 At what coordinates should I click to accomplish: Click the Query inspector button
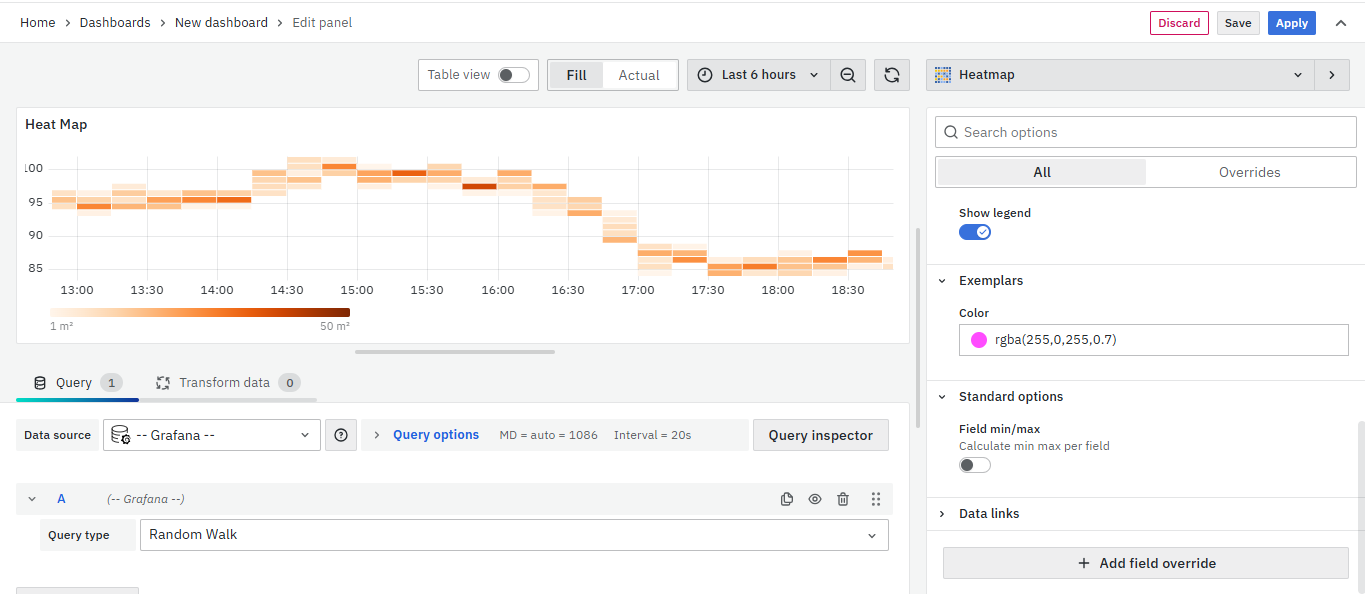820,435
